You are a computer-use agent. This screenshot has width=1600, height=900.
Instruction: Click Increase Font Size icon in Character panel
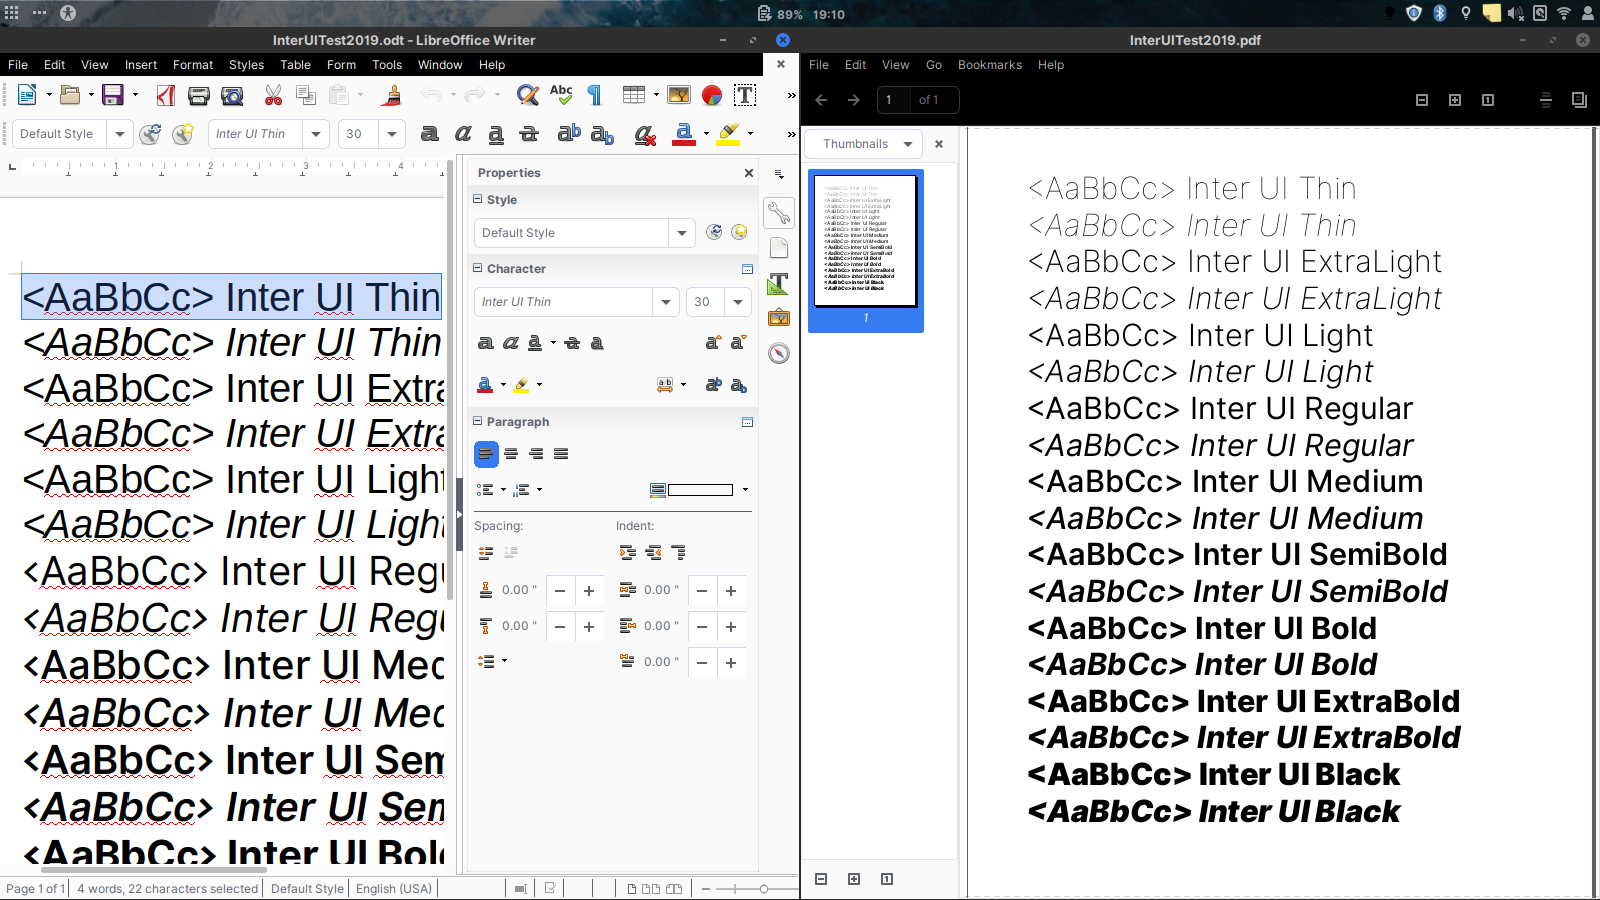coord(713,343)
